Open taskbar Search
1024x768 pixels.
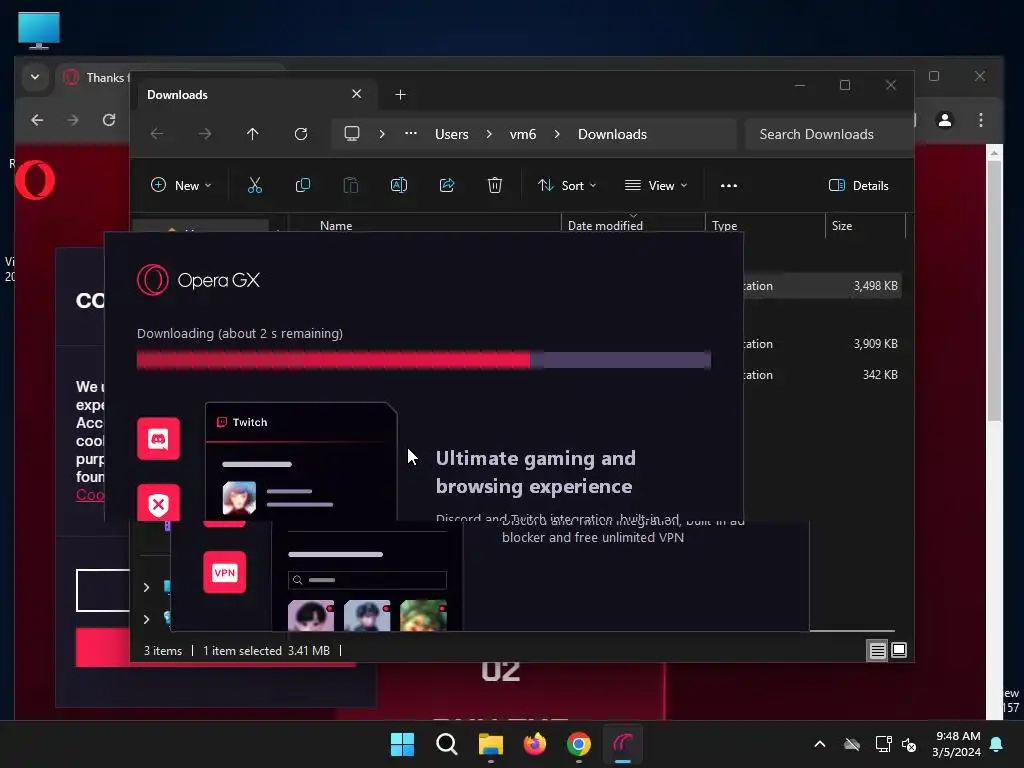coord(447,744)
